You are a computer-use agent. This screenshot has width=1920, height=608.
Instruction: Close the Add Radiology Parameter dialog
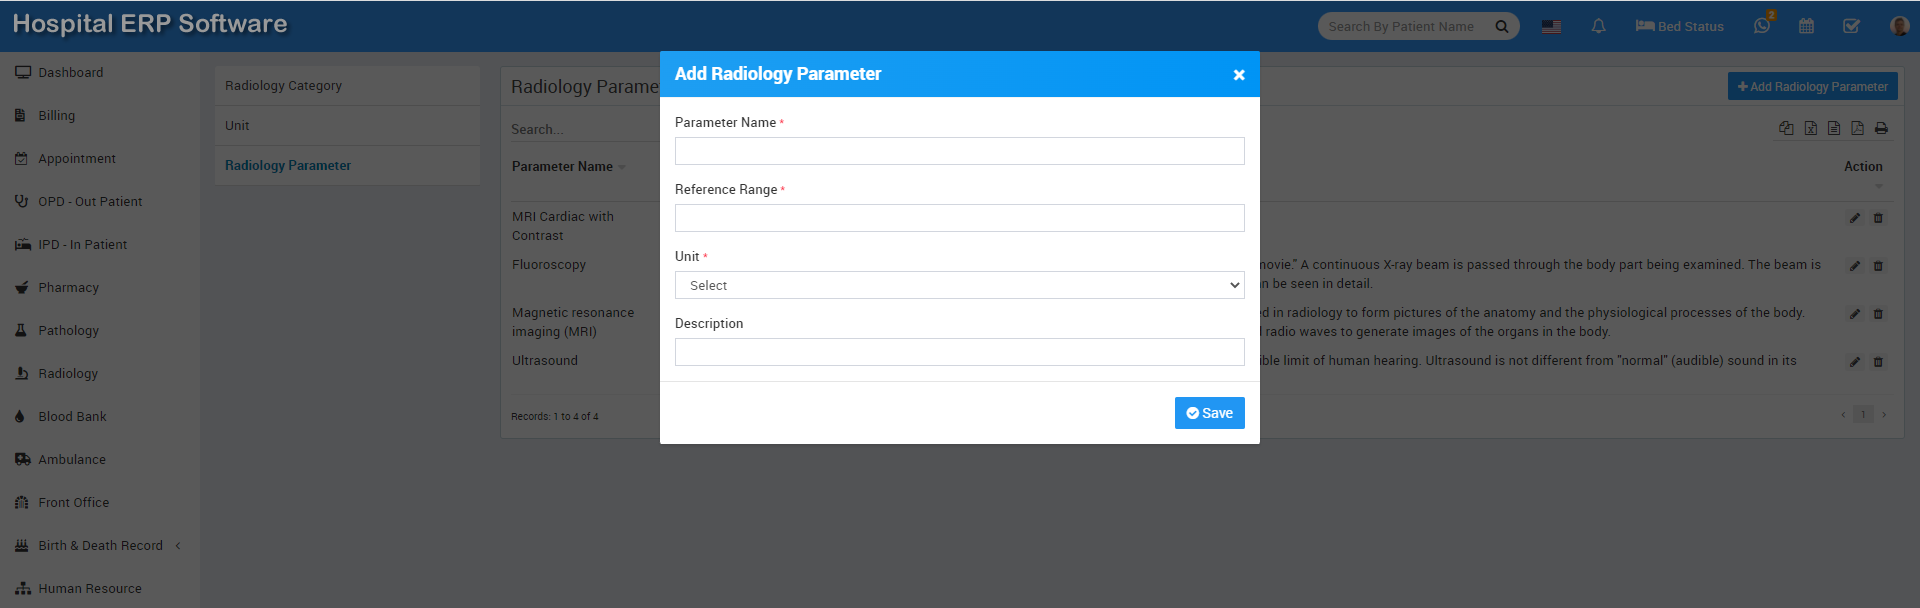click(x=1239, y=75)
